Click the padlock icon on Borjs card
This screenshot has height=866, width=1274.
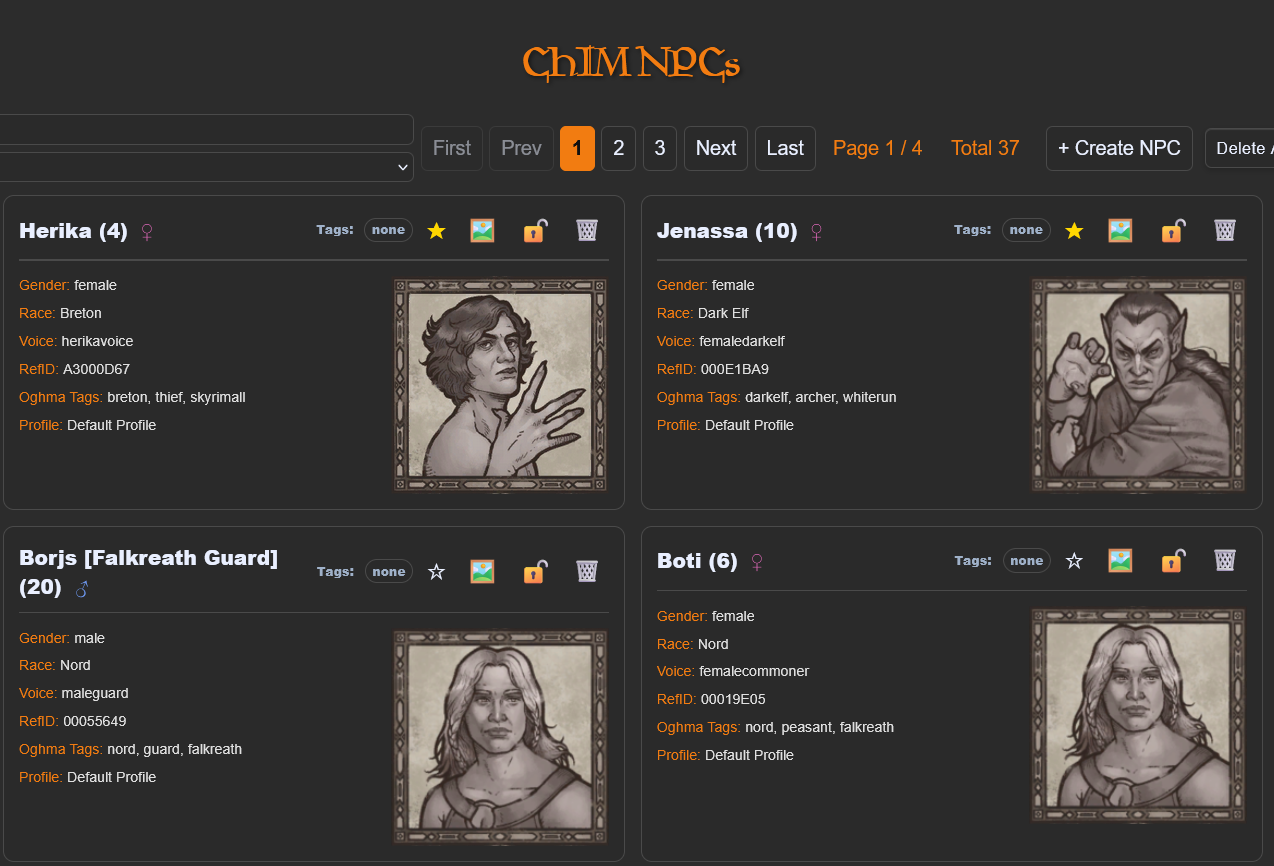click(x=535, y=572)
